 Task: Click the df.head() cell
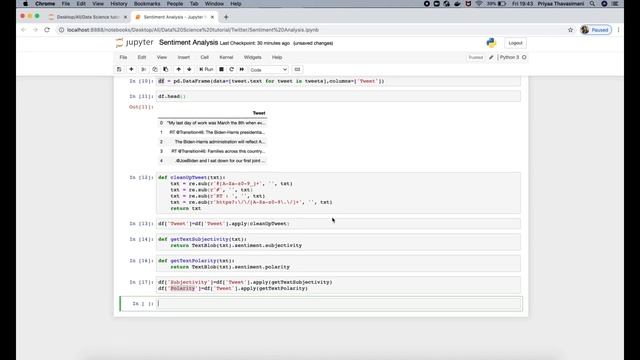(x=339, y=96)
